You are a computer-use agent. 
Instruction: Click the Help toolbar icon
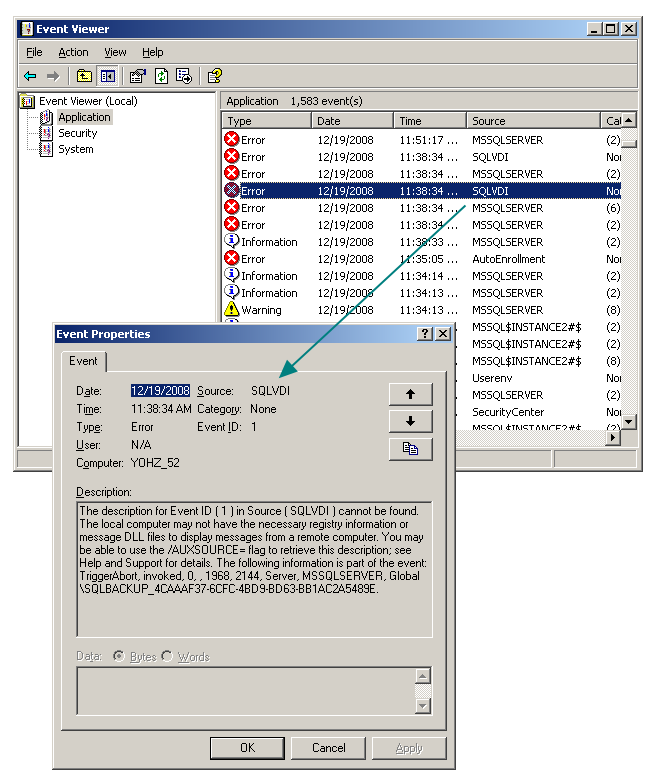pyautogui.click(x=214, y=76)
